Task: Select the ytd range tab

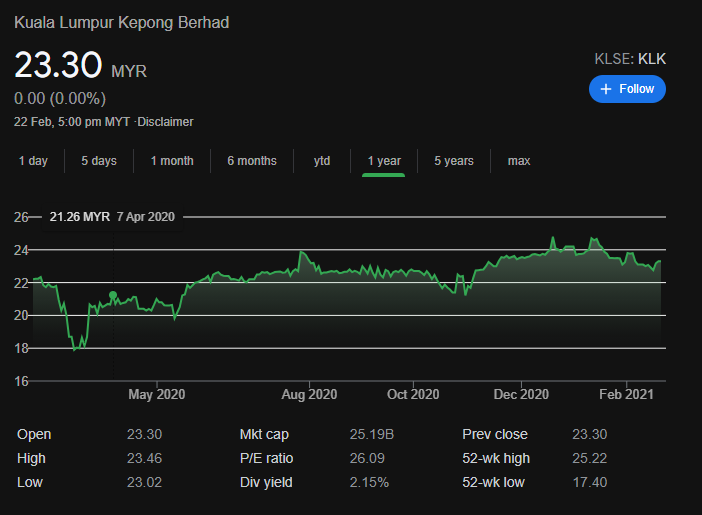Action: (x=322, y=161)
